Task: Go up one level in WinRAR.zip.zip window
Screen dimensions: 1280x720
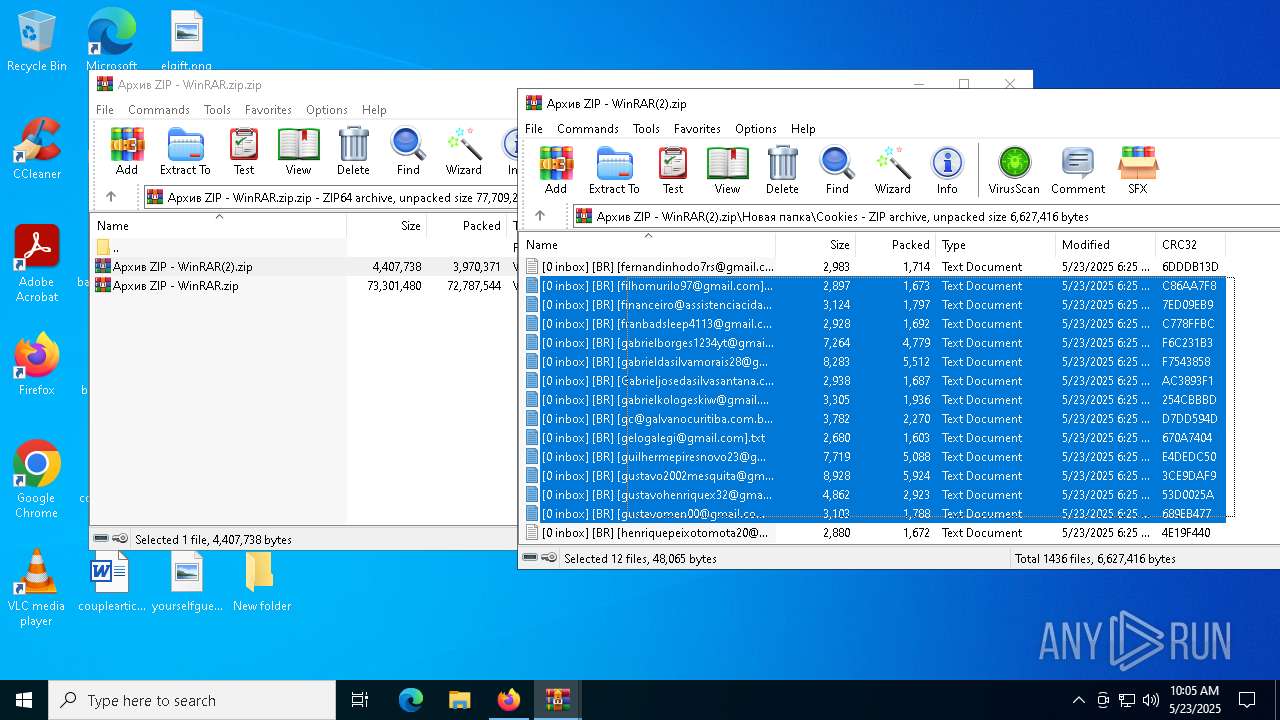Action: [111, 197]
